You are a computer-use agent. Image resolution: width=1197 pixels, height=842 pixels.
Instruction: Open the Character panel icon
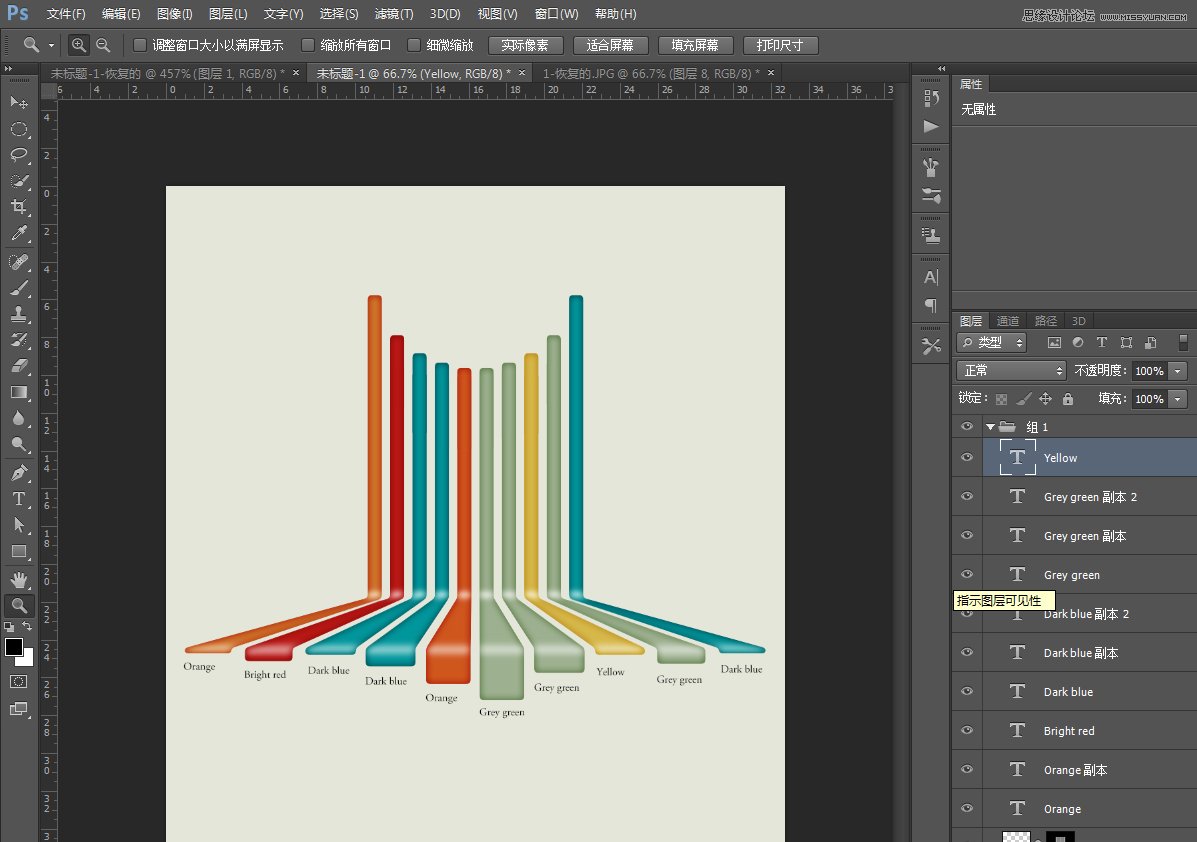pos(931,277)
